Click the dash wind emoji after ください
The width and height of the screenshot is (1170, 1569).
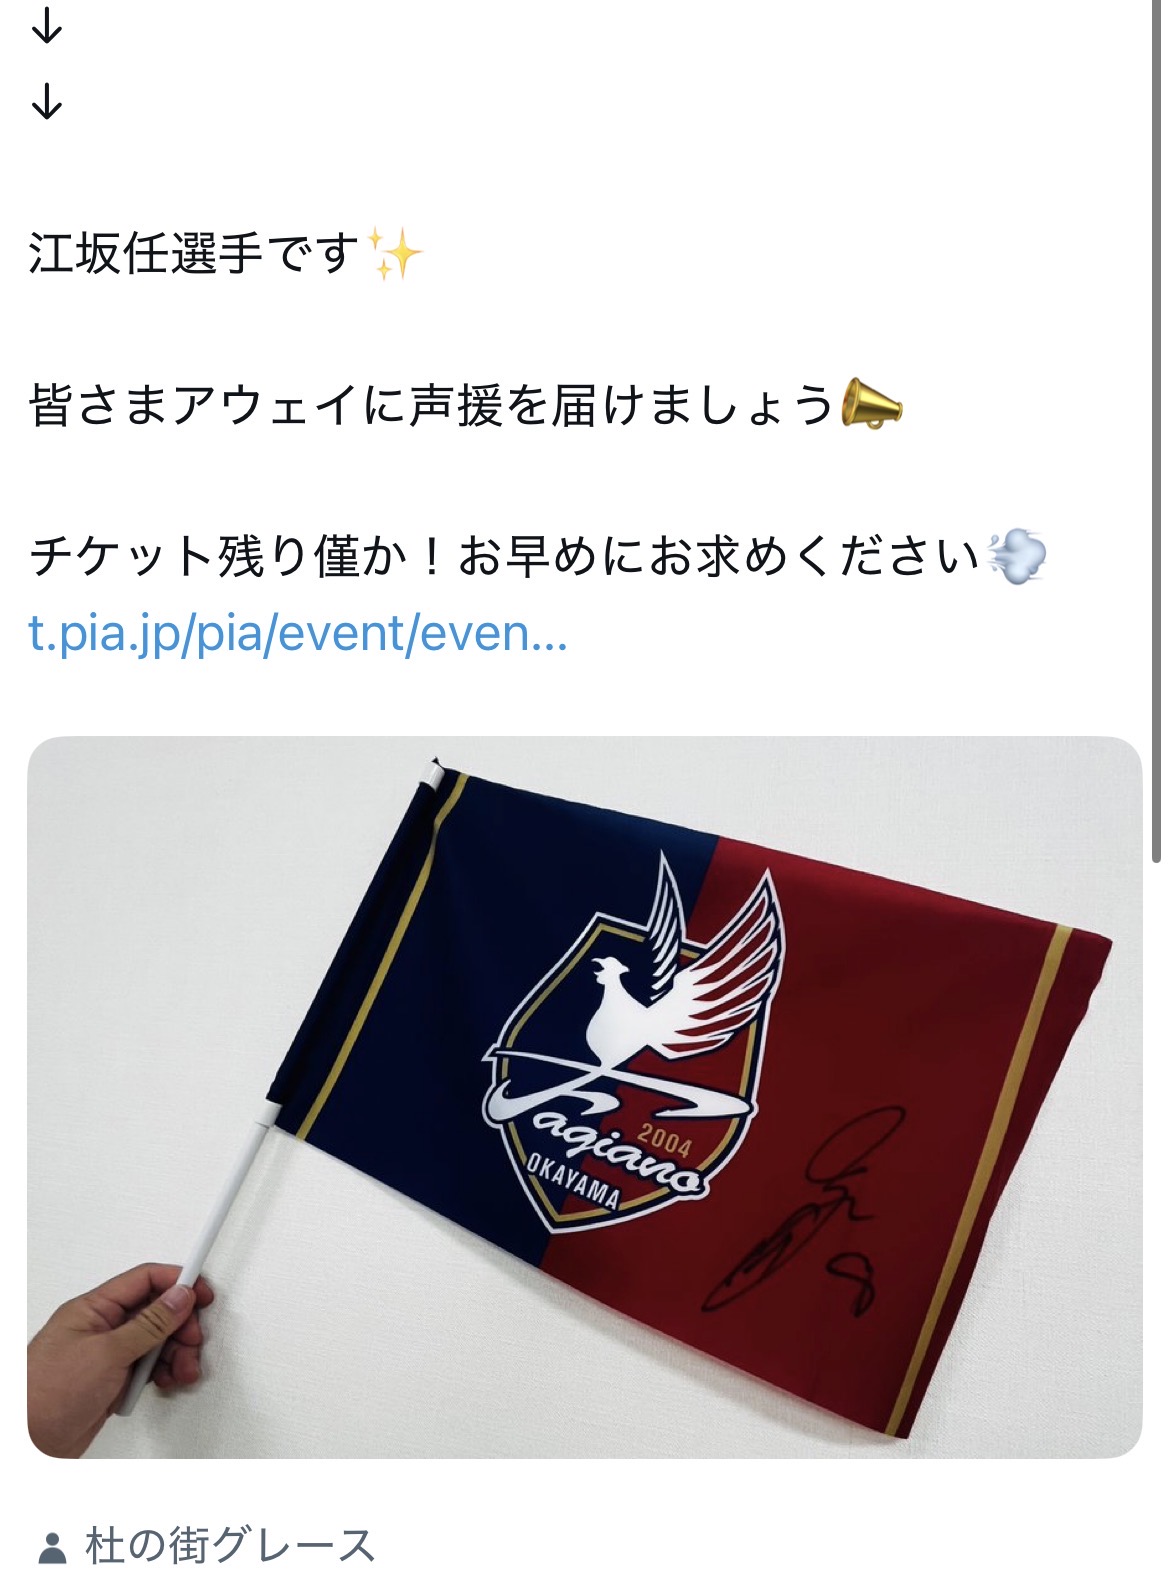click(1016, 557)
